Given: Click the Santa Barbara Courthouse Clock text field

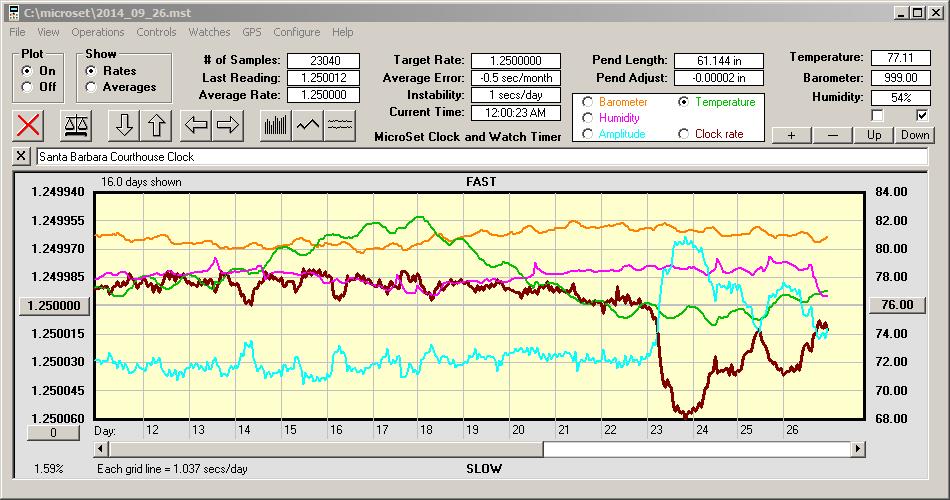Looking at the screenshot, I should point(481,157).
